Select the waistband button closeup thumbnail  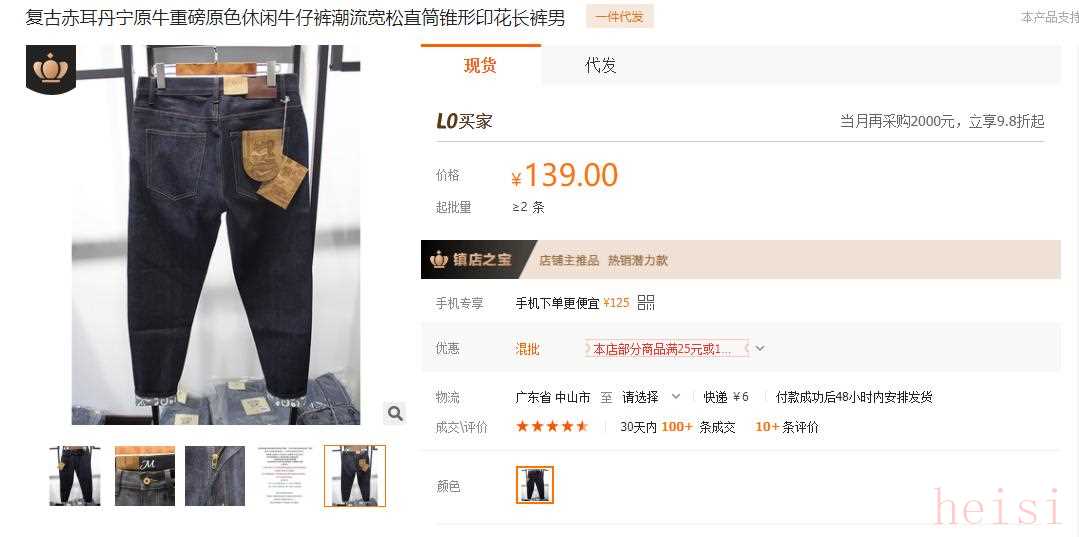coord(145,476)
